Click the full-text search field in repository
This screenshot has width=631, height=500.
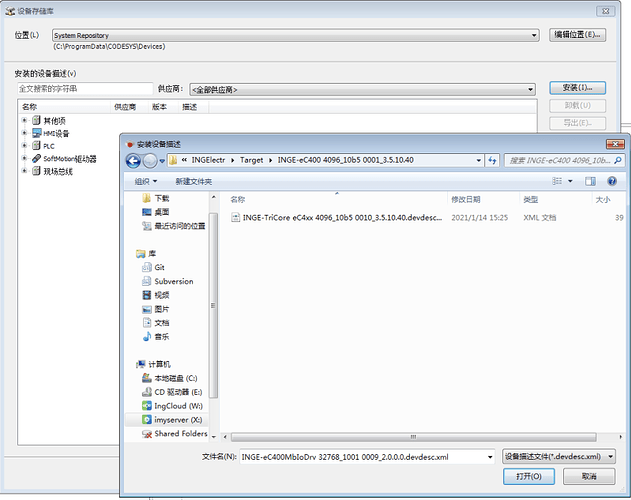click(x=85, y=89)
